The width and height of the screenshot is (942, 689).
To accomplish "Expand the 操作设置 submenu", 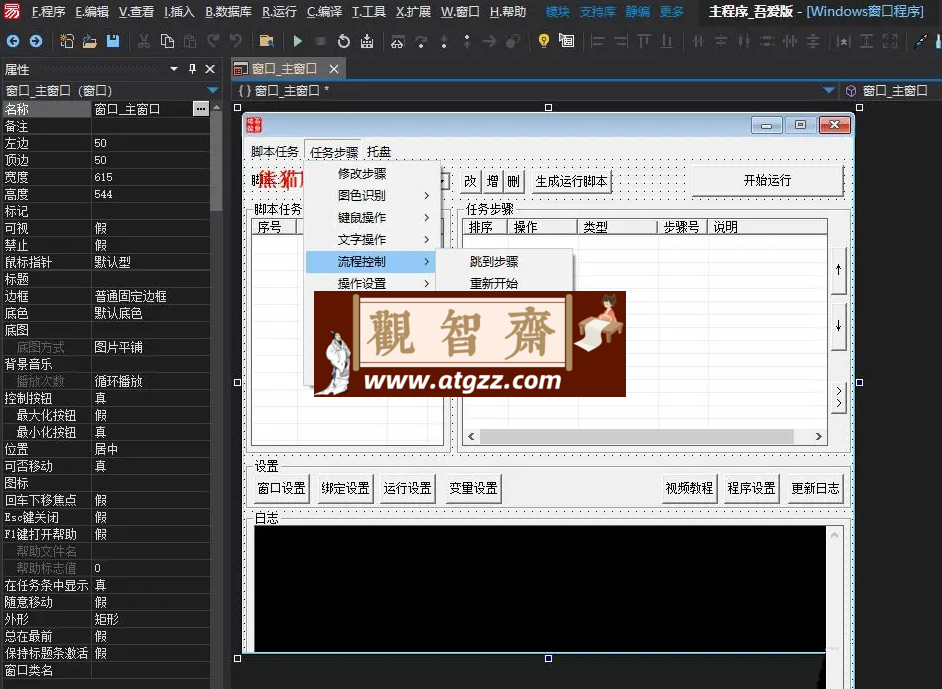I will point(369,283).
